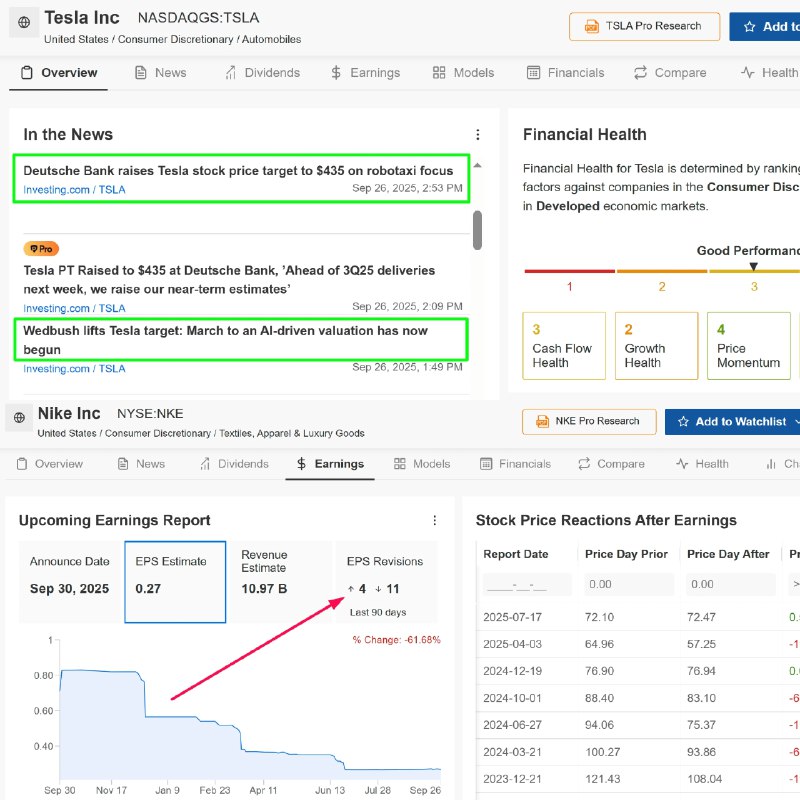Go to Nike Compare tab
800x800 pixels.
click(x=611, y=464)
